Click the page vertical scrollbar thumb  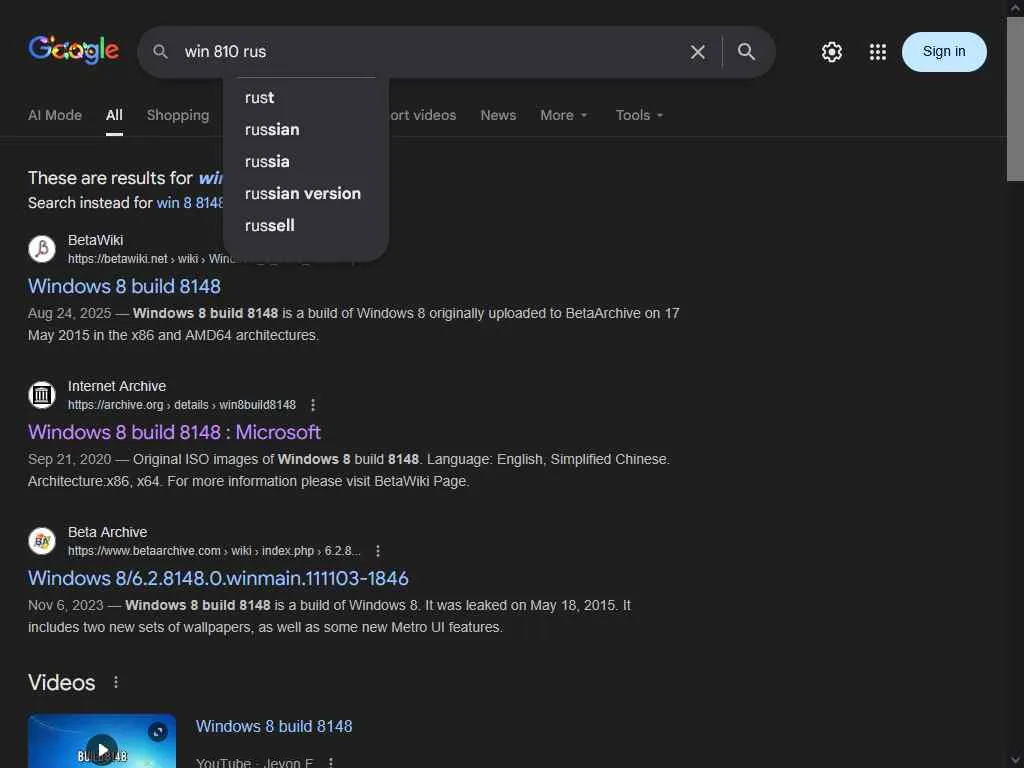pos(1015,99)
